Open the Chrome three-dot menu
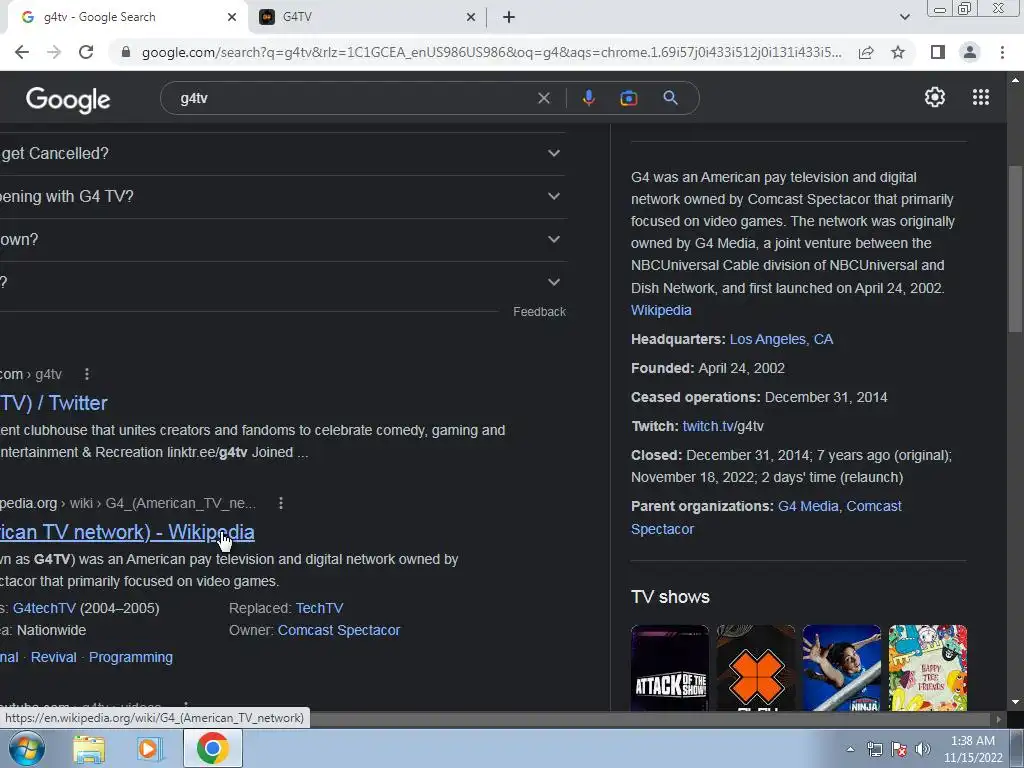 (1002, 52)
